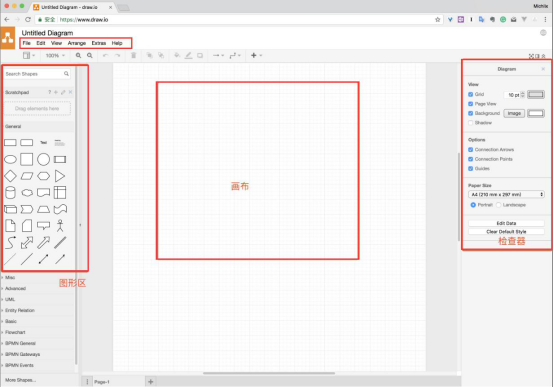Select the diamond shape in General
Image resolution: width=554 pixels, height=387 pixels.
click(10, 176)
